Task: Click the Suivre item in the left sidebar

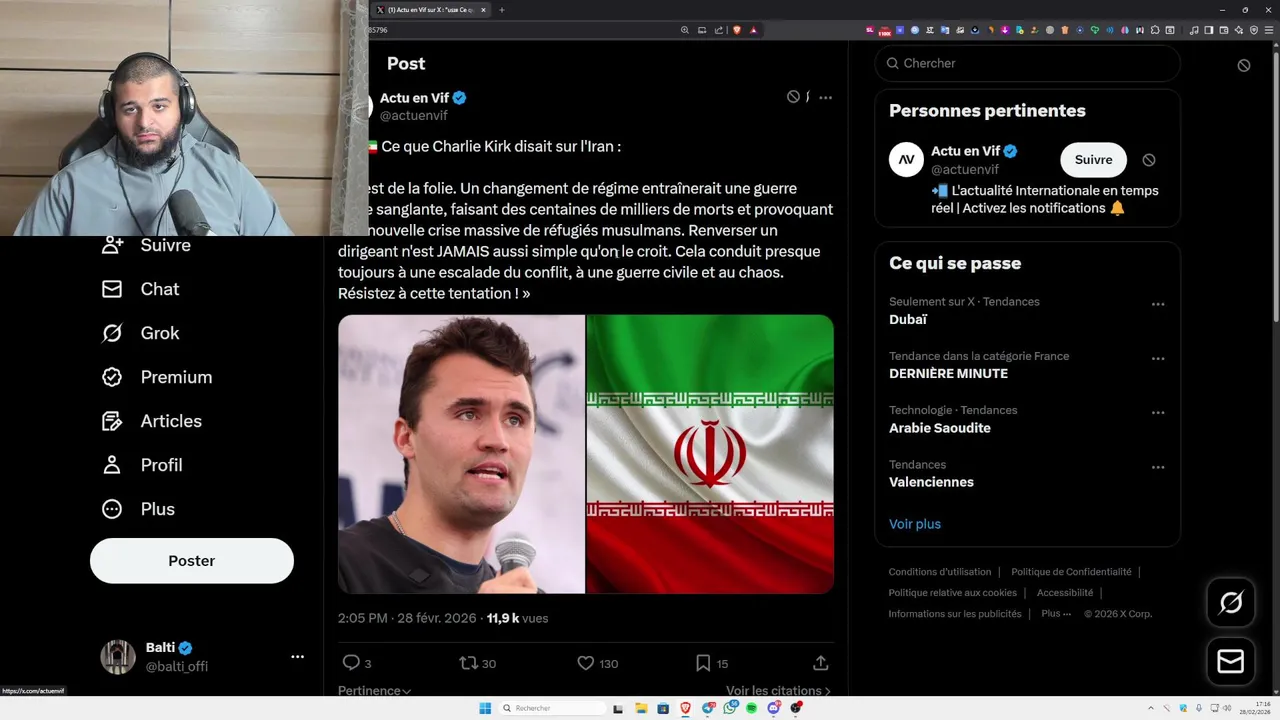Action: [146, 245]
